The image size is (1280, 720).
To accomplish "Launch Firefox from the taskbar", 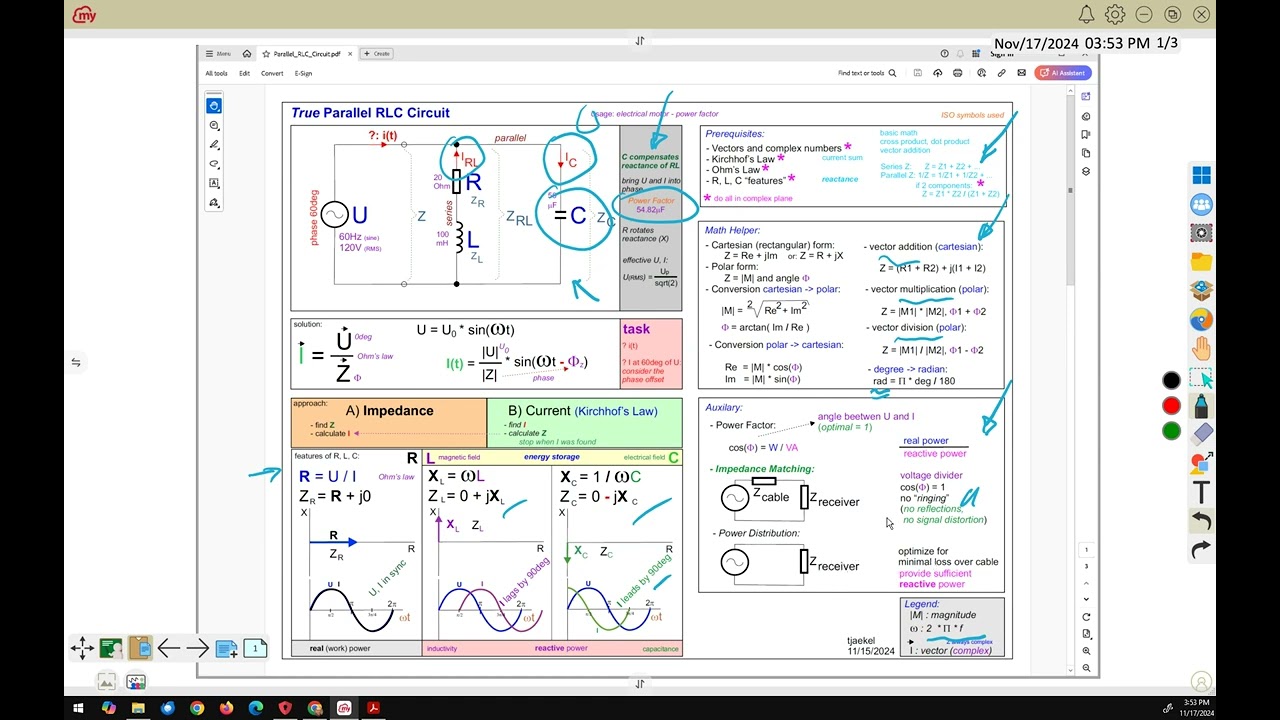I will [x=226, y=708].
